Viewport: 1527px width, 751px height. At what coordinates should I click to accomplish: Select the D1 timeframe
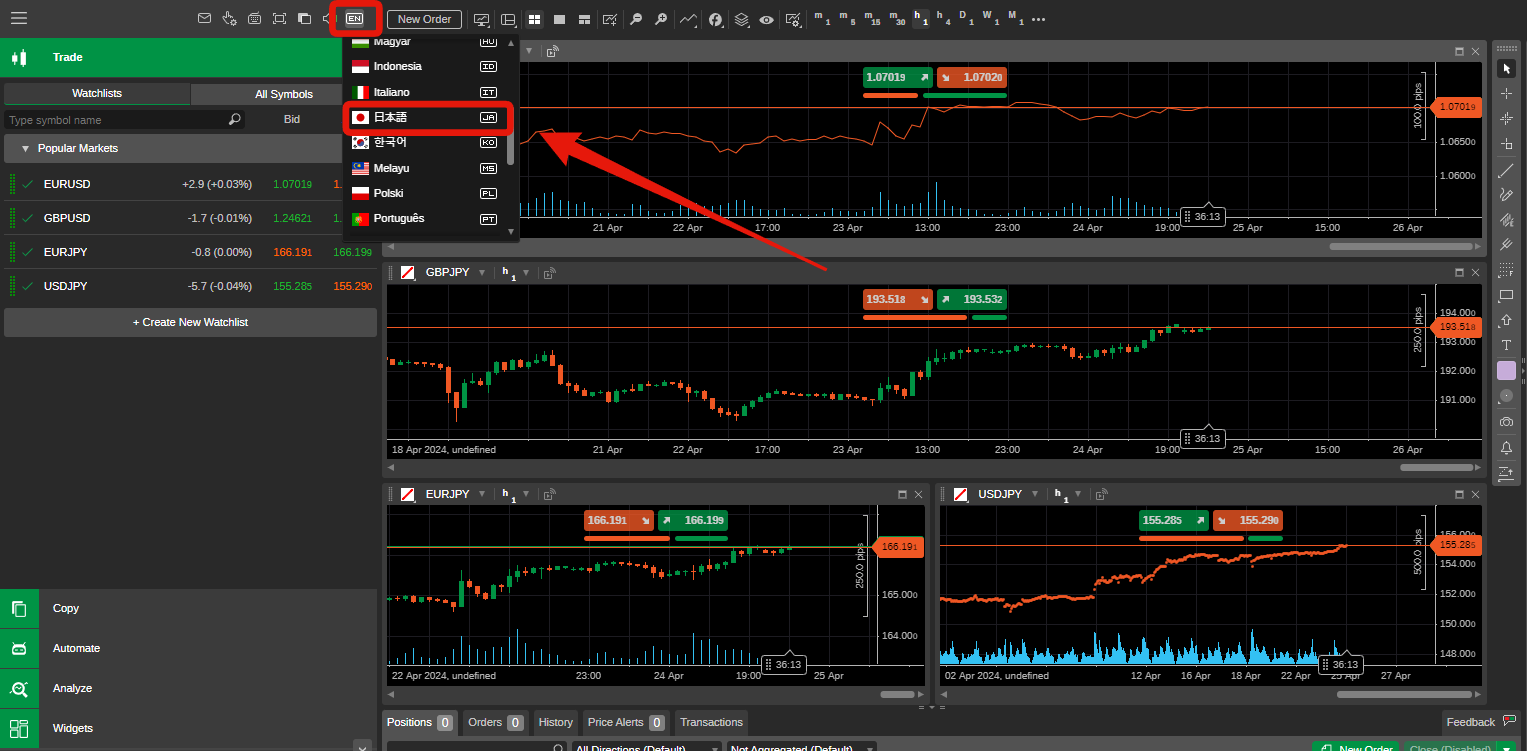click(965, 19)
